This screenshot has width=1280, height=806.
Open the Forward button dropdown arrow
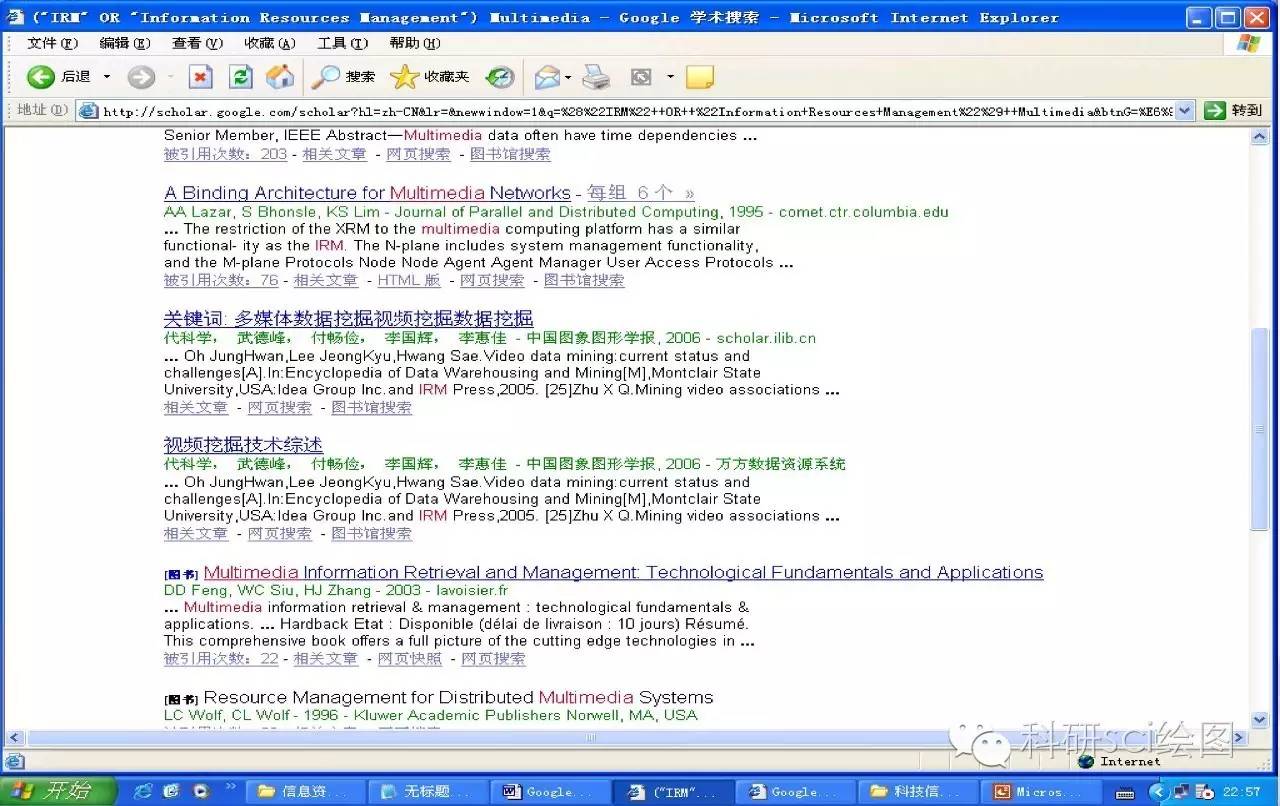(170, 77)
